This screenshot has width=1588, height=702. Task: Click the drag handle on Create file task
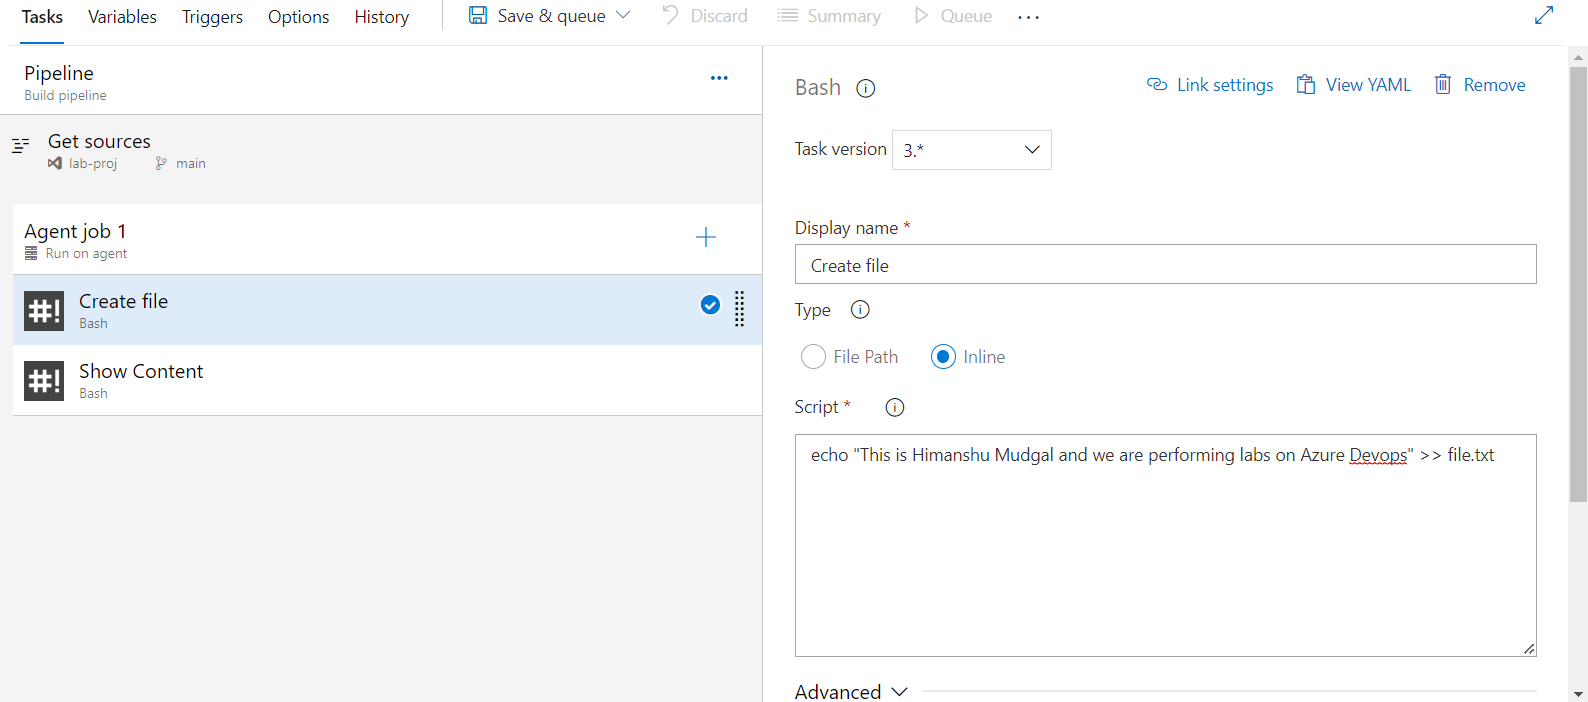pos(740,309)
